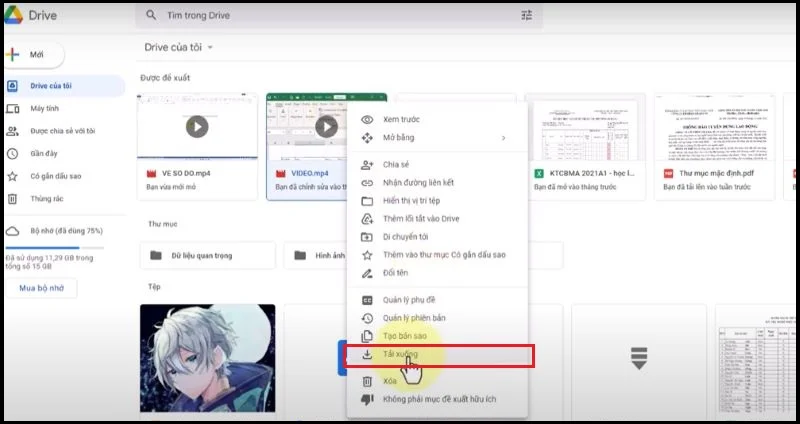This screenshot has width=800, height=424.
Task: Select the "VIDEO.mp4" file name
Action: coord(310,173)
